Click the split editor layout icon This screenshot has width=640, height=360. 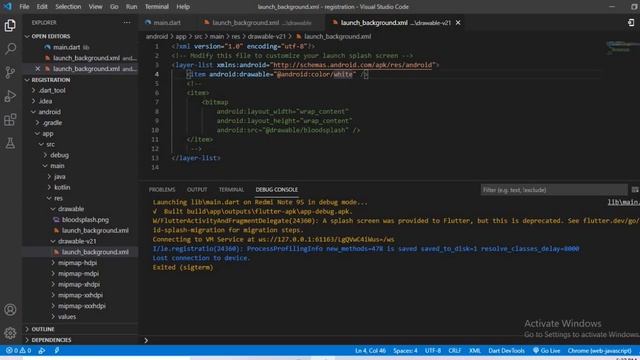pyautogui.click(x=631, y=23)
